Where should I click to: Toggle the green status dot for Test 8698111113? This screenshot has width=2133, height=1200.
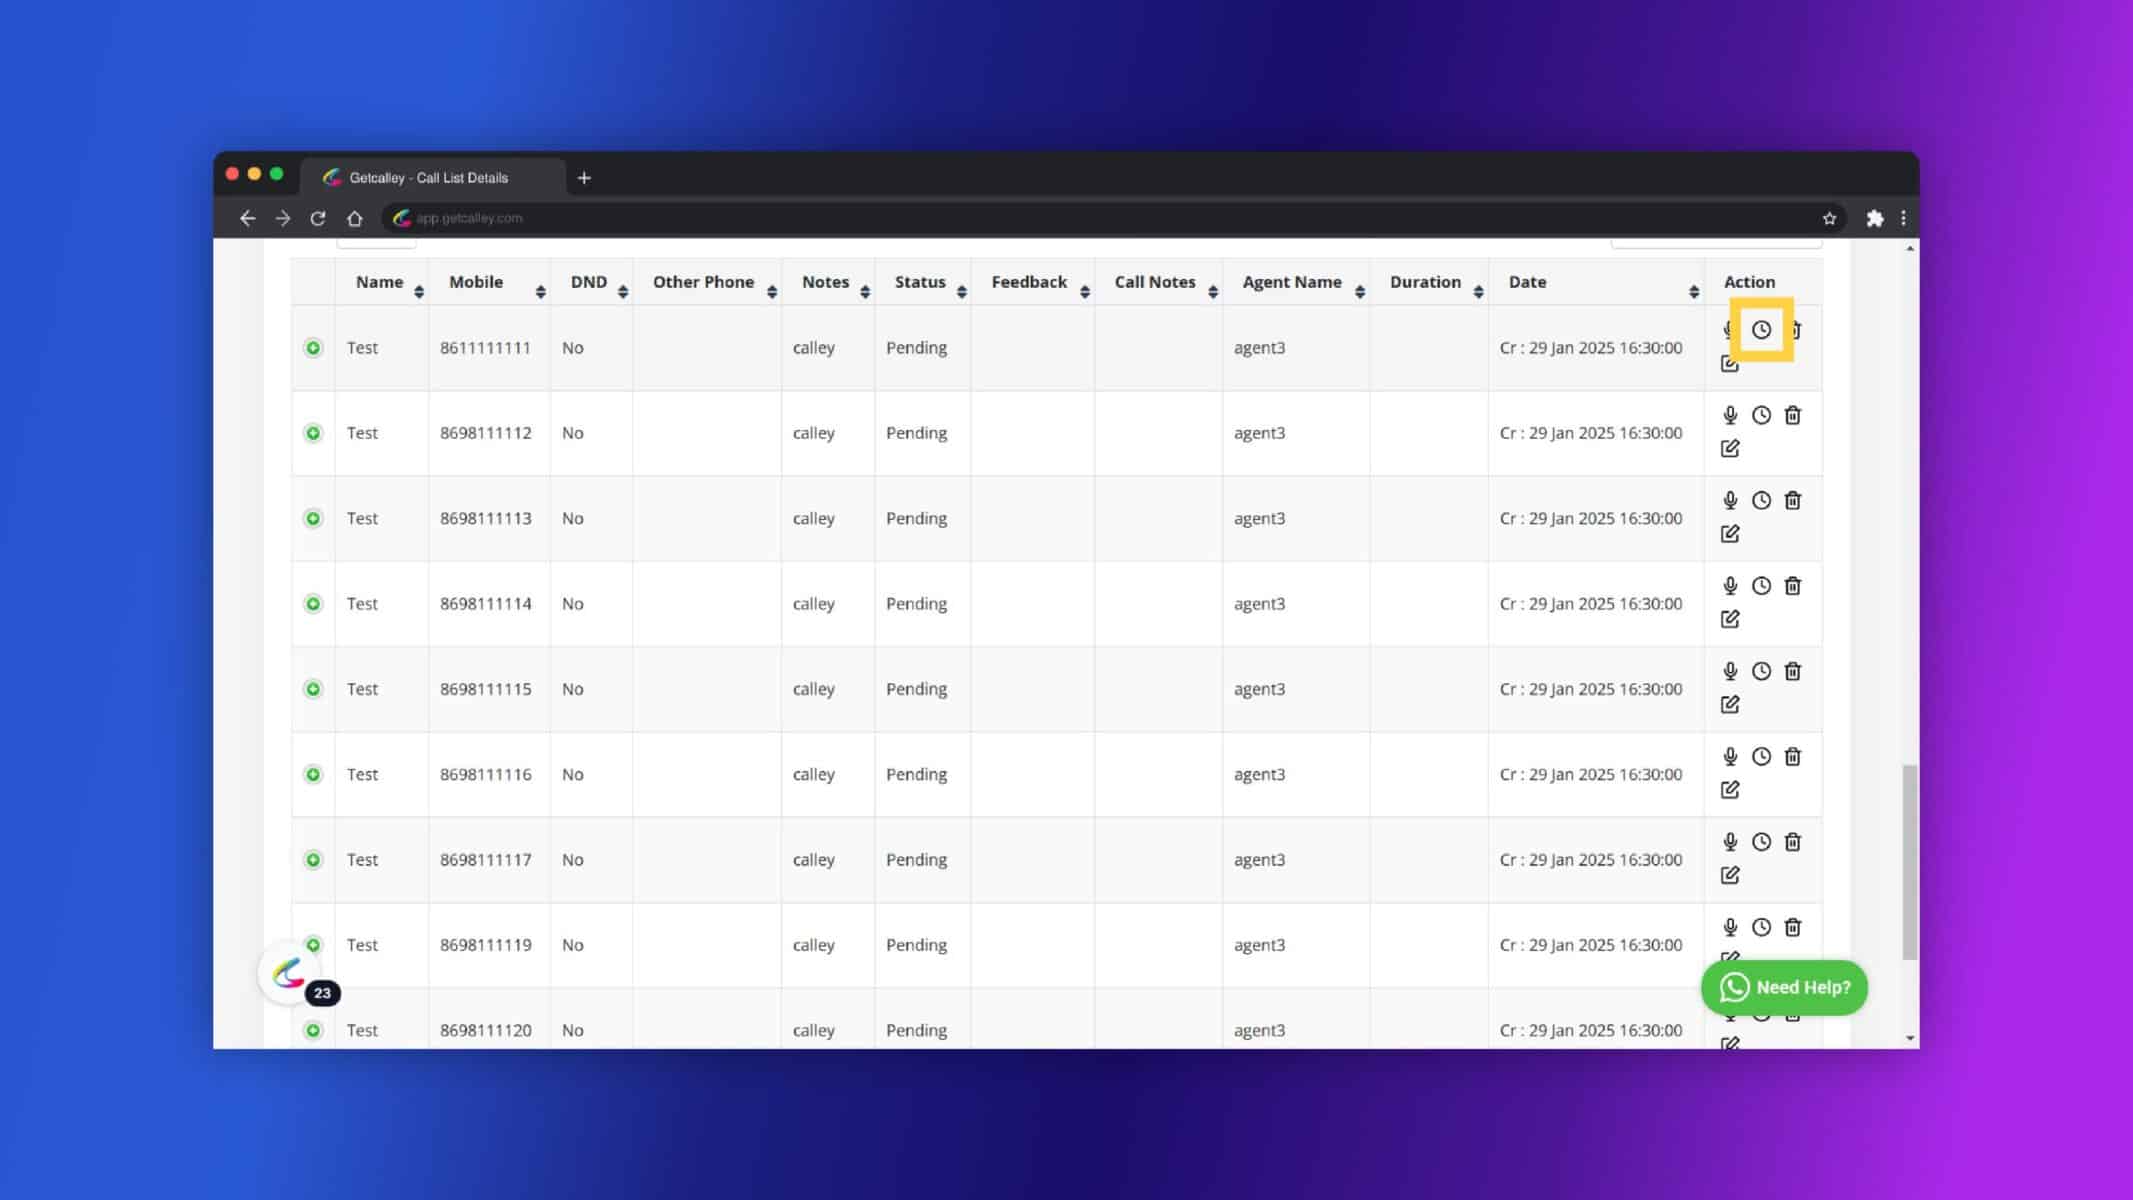click(312, 517)
